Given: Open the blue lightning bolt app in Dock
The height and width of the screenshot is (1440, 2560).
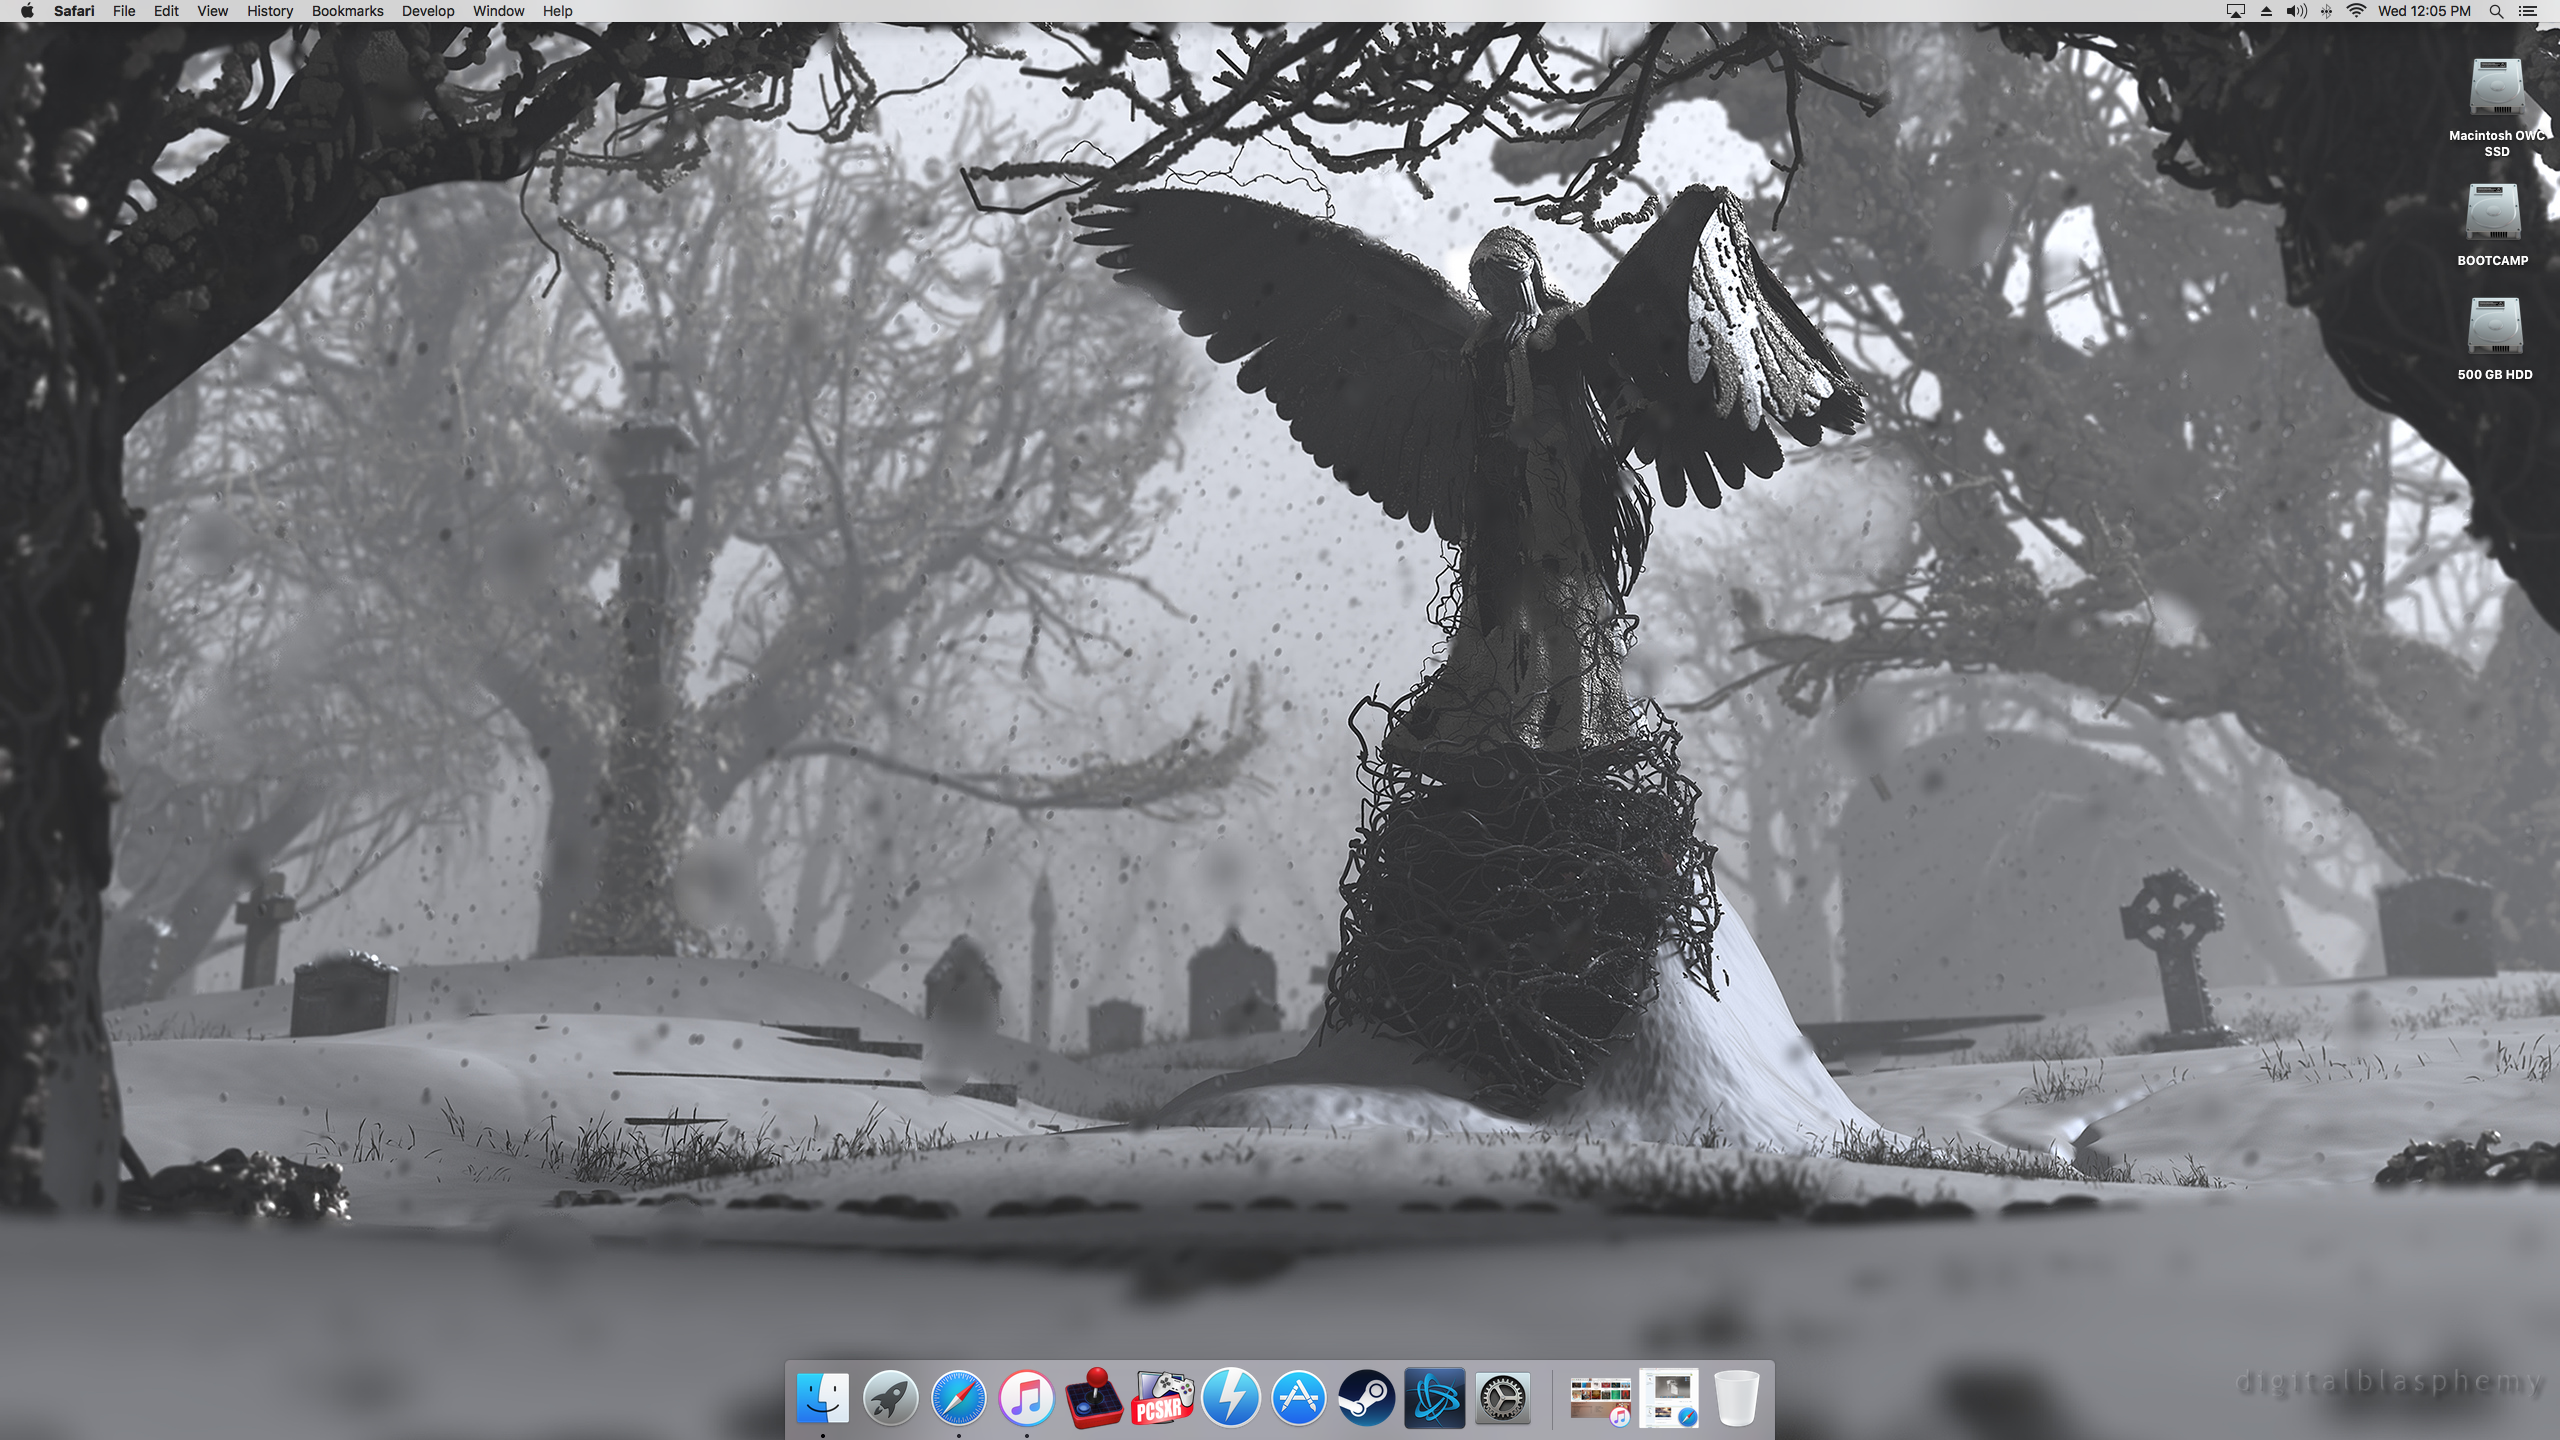Looking at the screenshot, I should pos(1230,1397).
